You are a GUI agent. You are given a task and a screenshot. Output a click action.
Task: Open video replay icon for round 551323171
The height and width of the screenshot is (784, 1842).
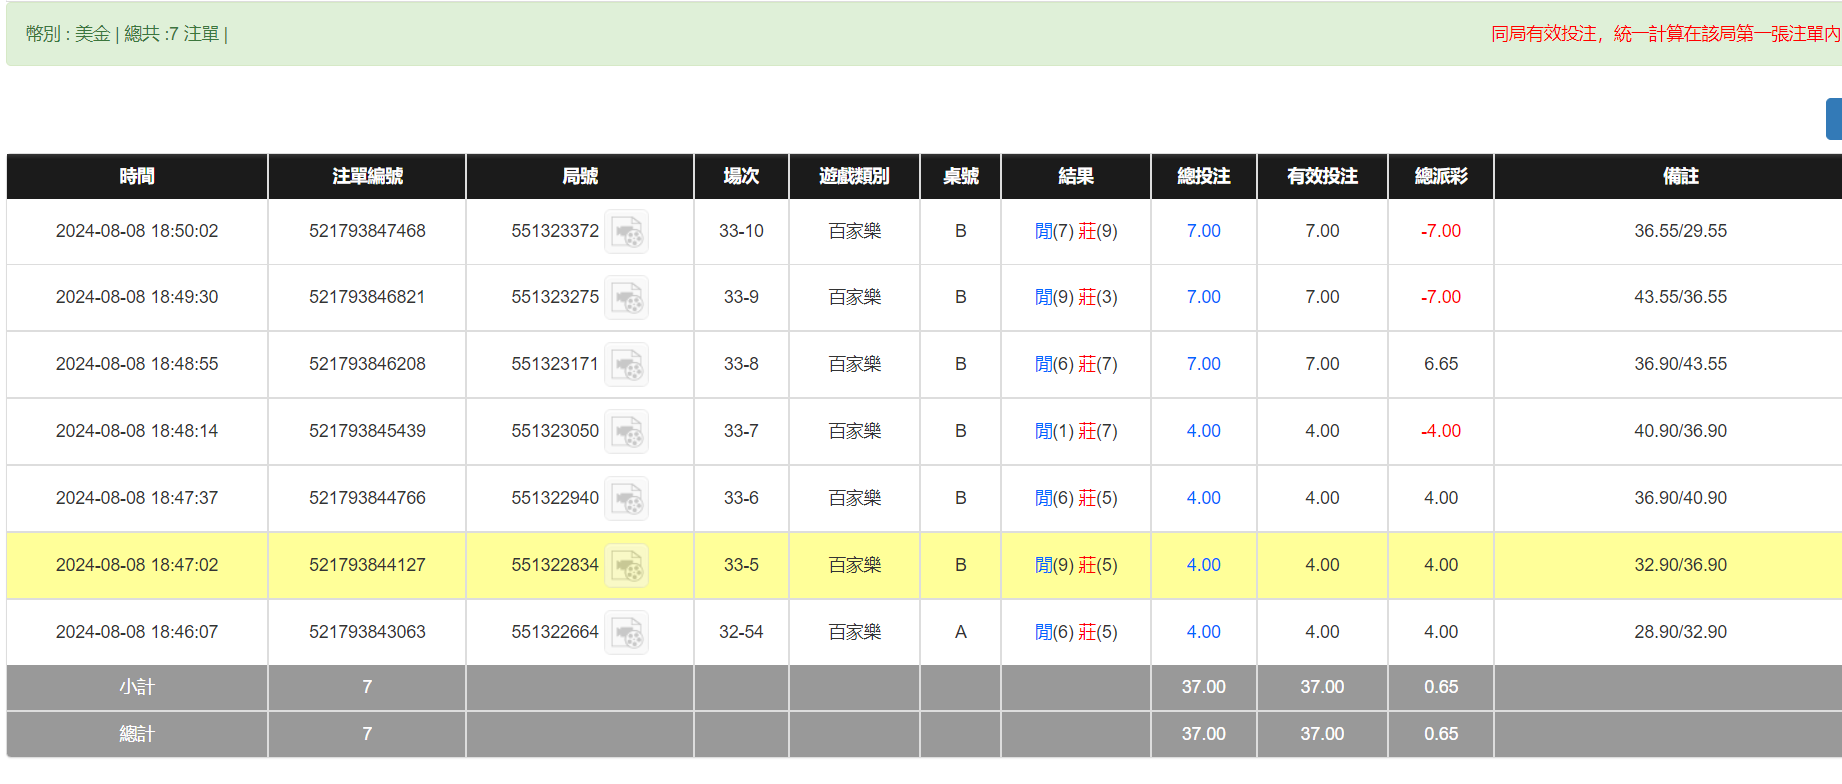coord(627,365)
